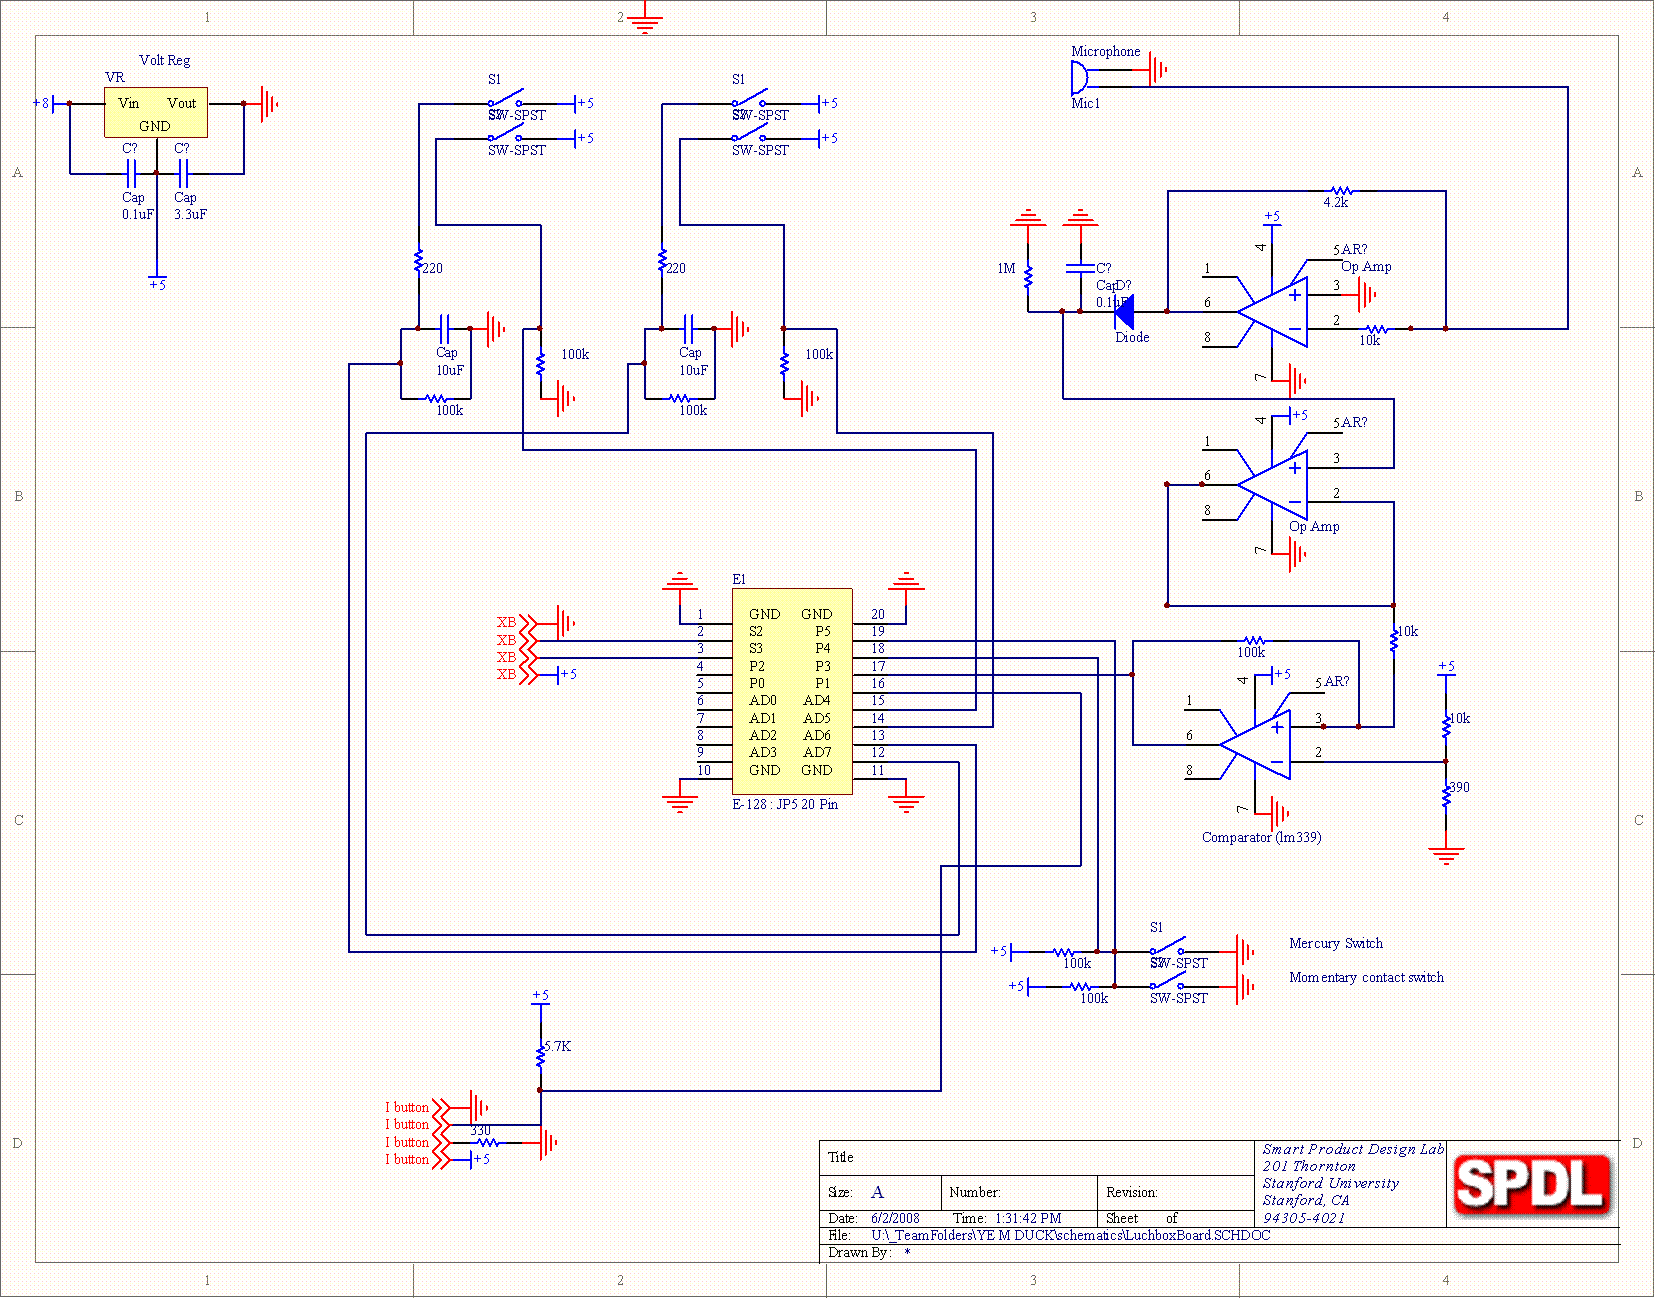Select the E-128 JP5 20 Pin connector
The height and width of the screenshot is (1299, 1656).
[x=791, y=691]
